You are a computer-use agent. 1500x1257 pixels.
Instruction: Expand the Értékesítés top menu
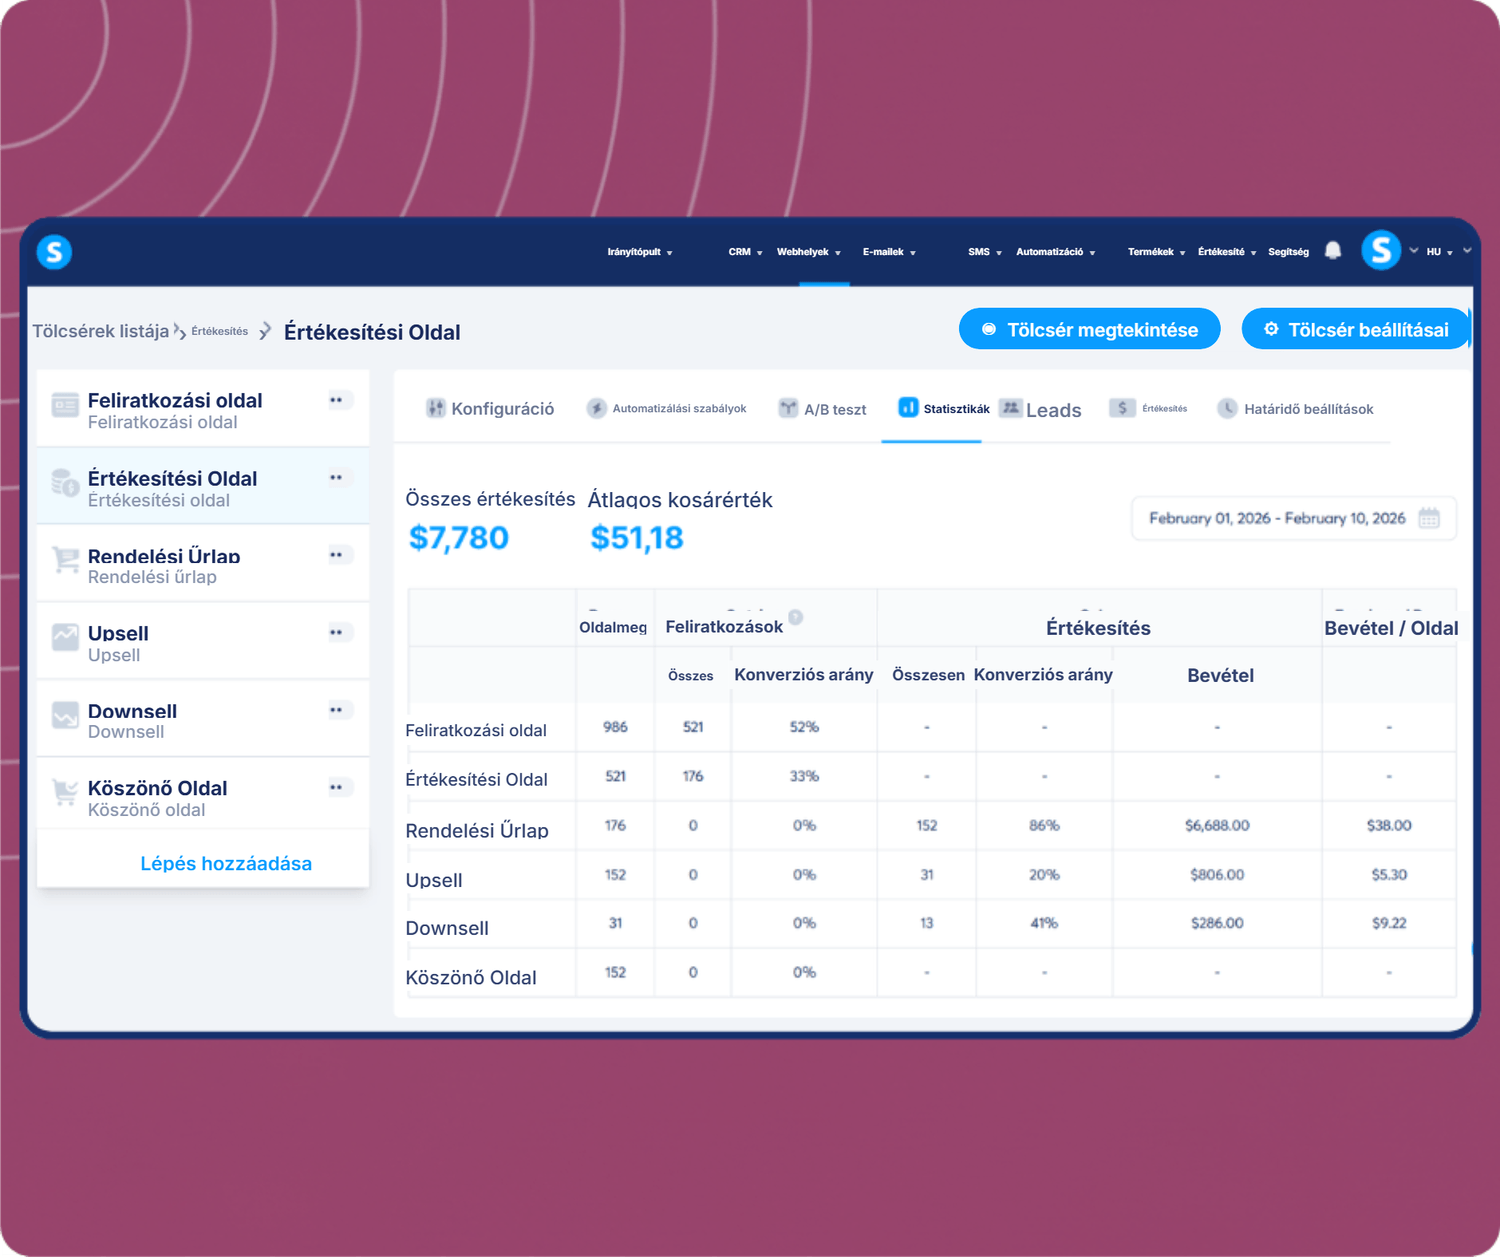tap(1227, 252)
